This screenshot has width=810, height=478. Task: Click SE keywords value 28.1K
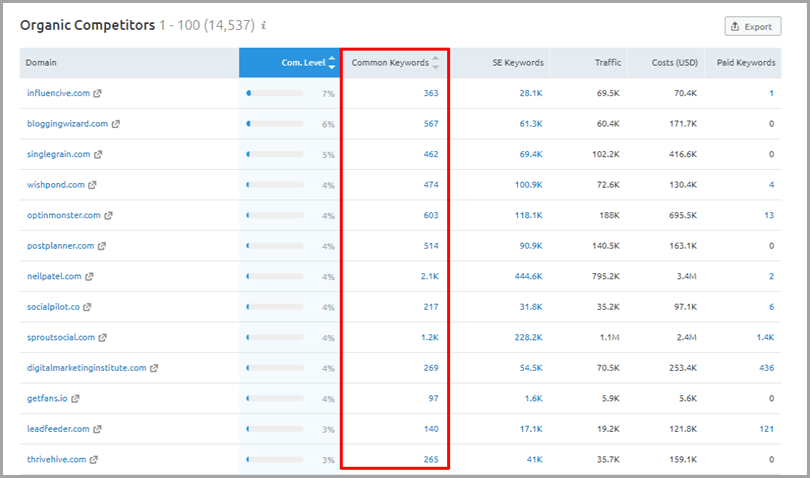pyautogui.click(x=531, y=93)
